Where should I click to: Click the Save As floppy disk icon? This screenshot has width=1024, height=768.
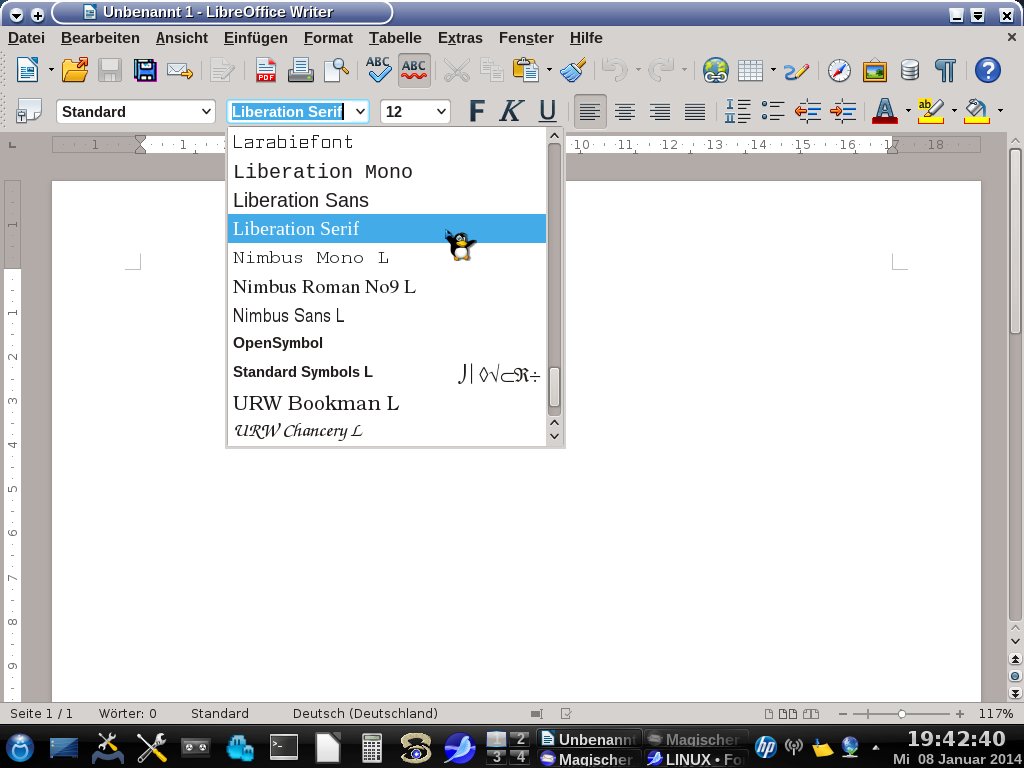[145, 69]
